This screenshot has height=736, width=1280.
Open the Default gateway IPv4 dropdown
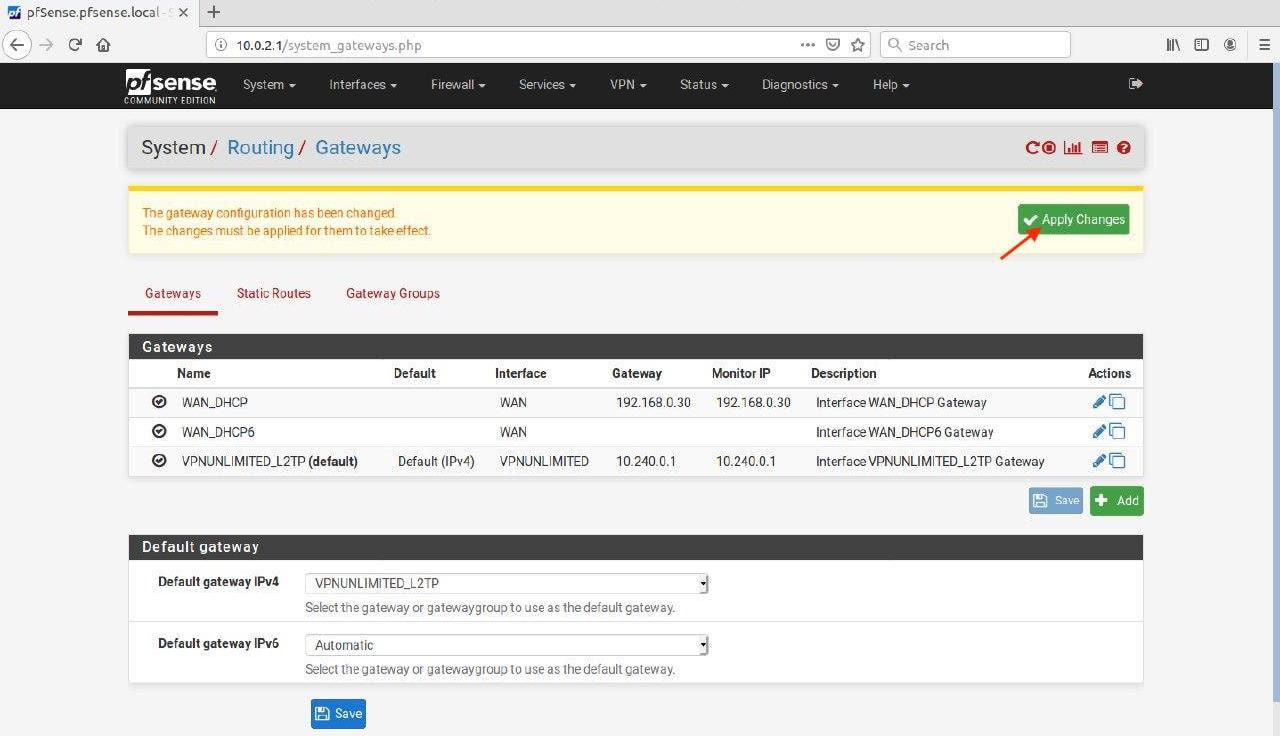pos(506,583)
